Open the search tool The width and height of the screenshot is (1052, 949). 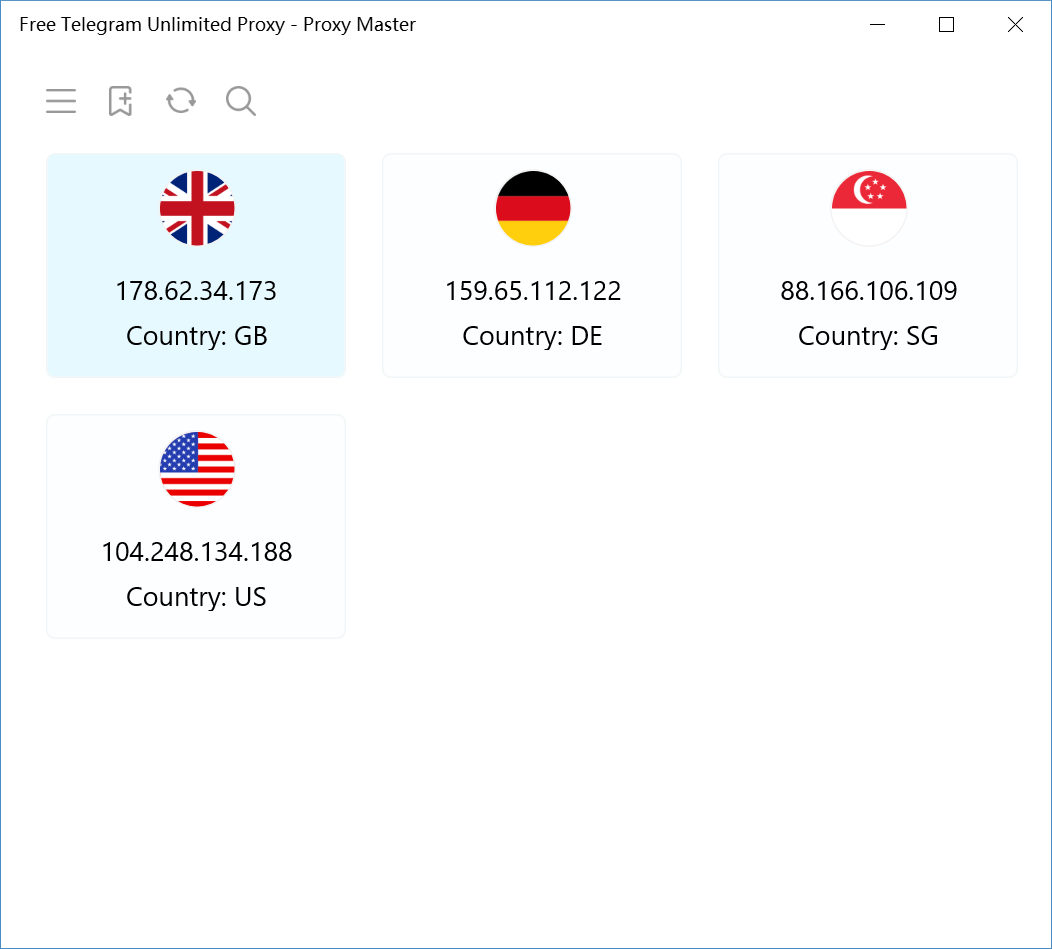(x=241, y=101)
